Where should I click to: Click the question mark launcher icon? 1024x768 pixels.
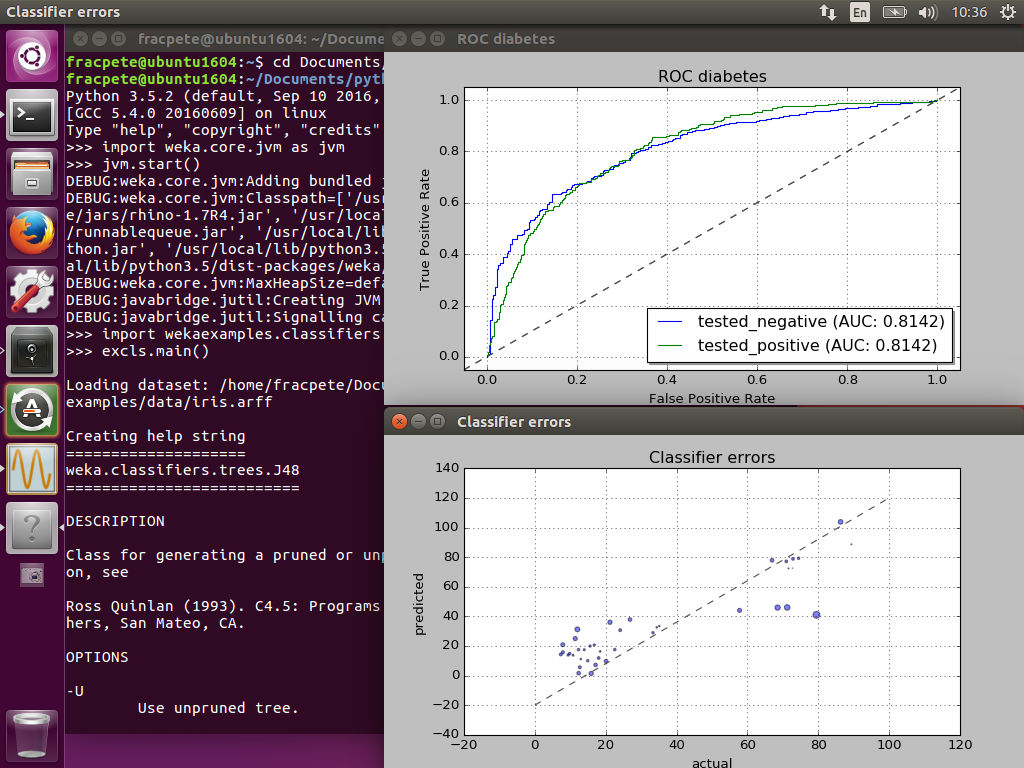pyautogui.click(x=33, y=527)
